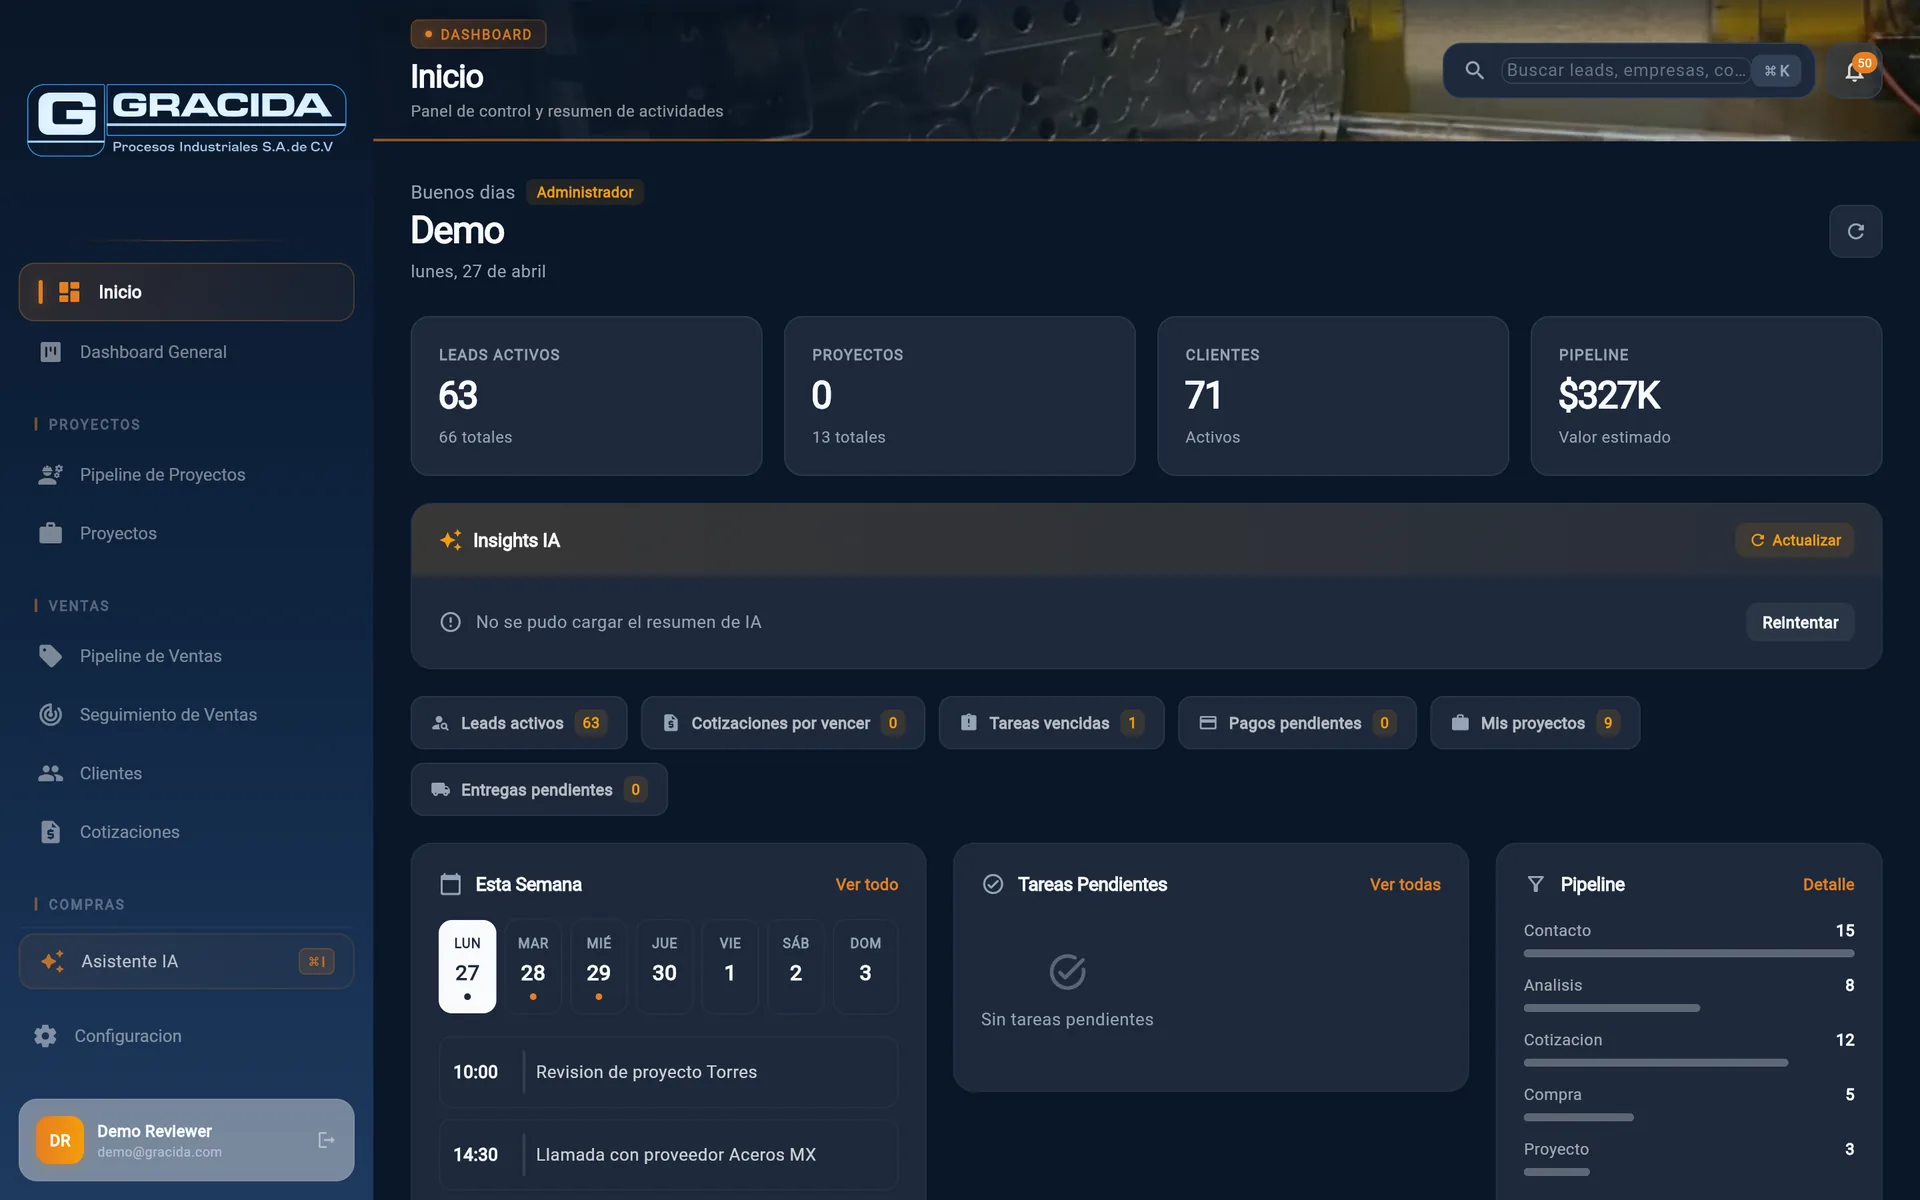Click the Gracida logo
Viewport: 1920px width, 1200px height.
(187, 120)
